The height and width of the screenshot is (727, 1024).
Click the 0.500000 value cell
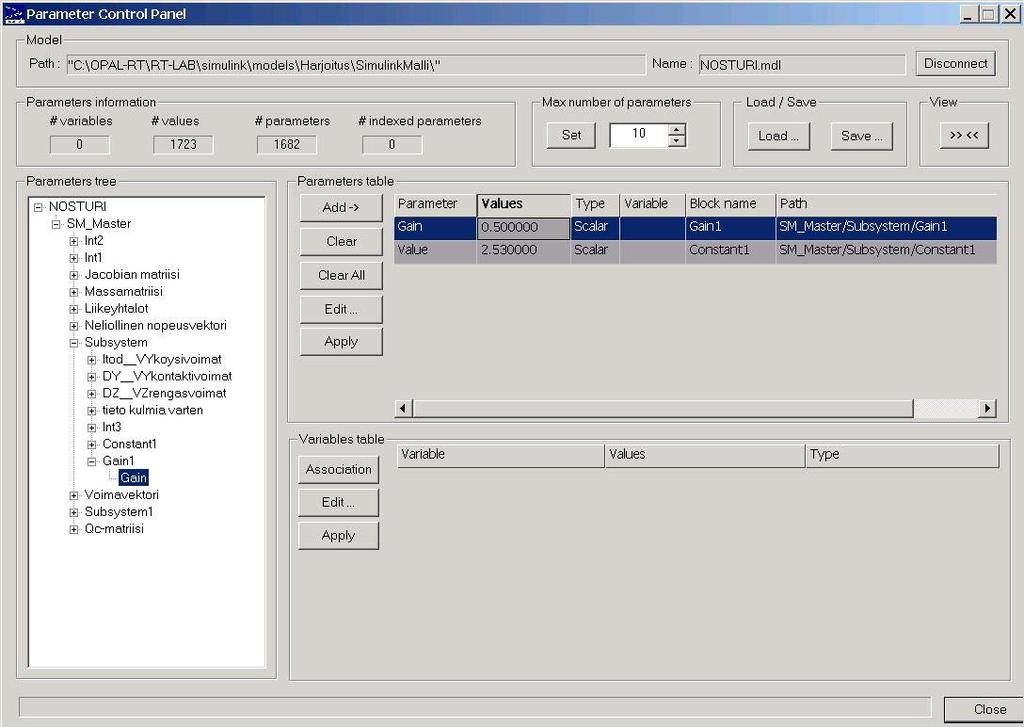coord(523,228)
